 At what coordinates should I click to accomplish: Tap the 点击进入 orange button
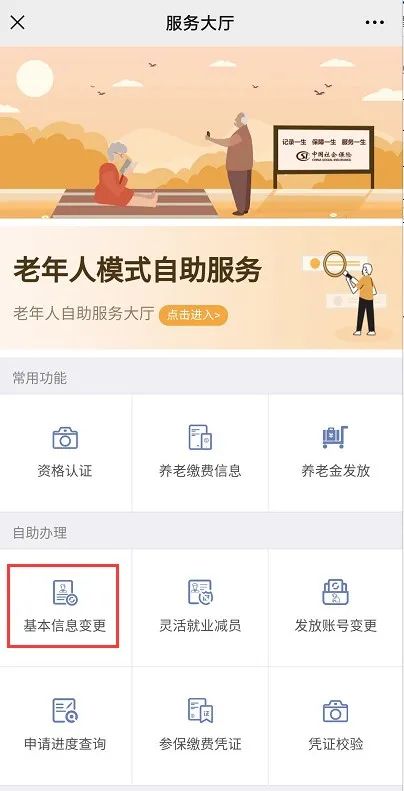pyautogui.click(x=194, y=315)
